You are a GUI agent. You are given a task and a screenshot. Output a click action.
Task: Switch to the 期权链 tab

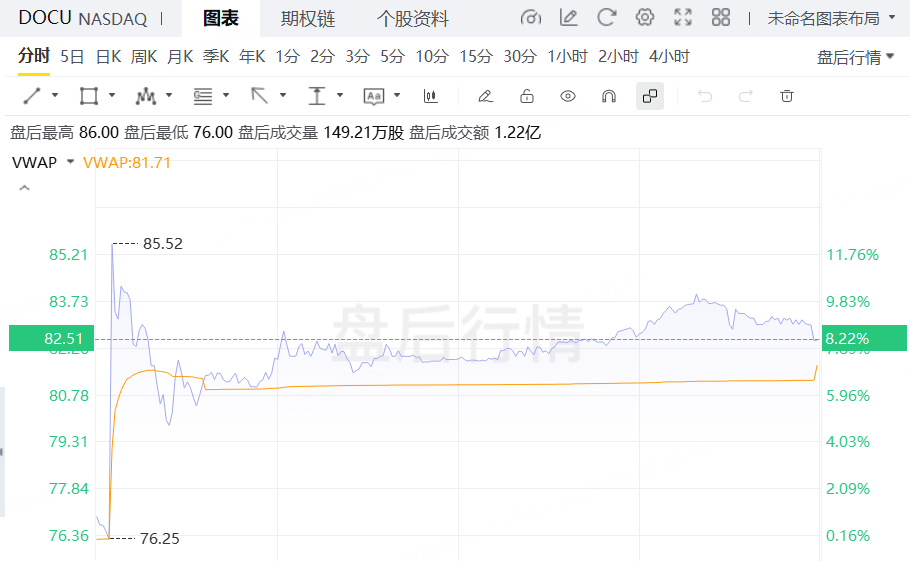pos(307,19)
